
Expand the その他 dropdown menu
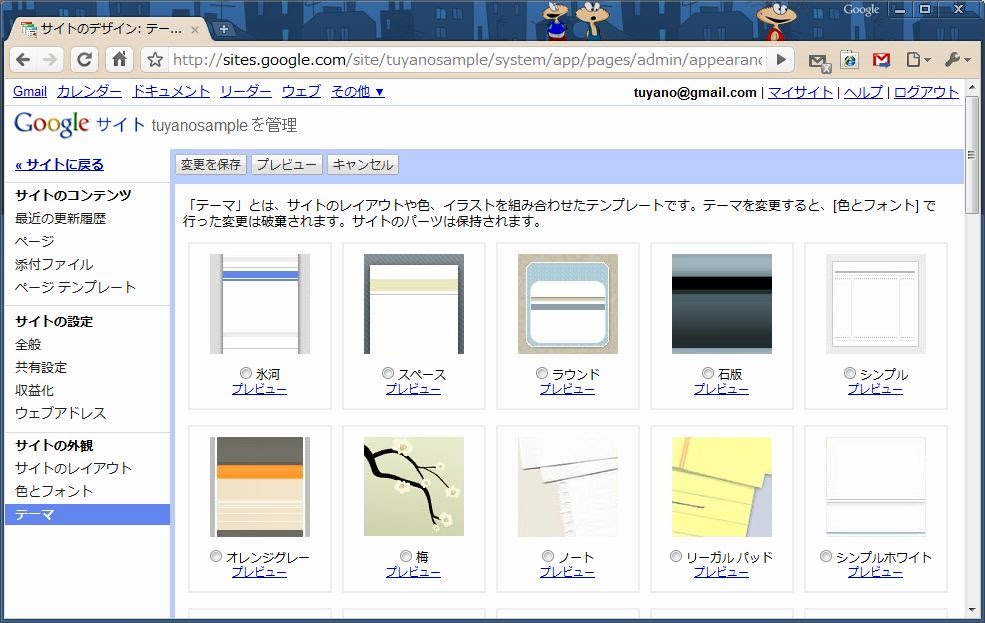pos(357,91)
